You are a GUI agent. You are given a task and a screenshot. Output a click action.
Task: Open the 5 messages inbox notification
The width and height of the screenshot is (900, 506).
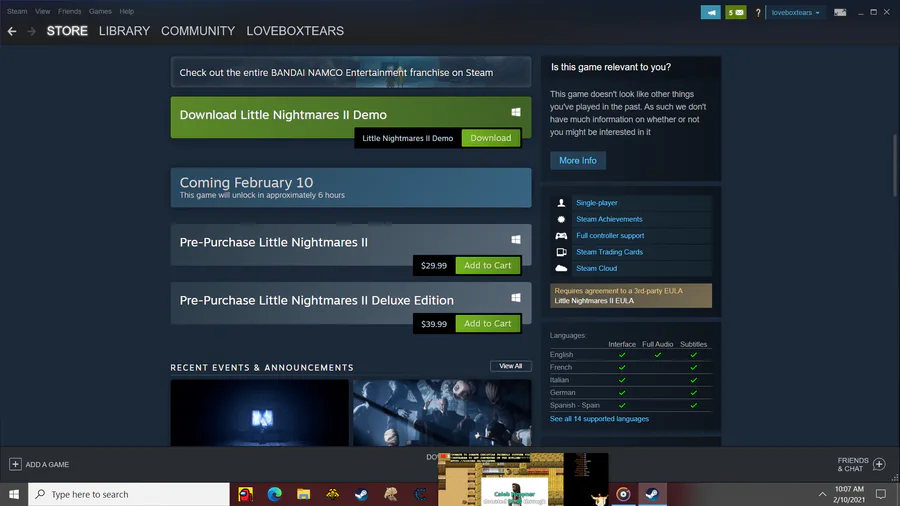pos(736,12)
